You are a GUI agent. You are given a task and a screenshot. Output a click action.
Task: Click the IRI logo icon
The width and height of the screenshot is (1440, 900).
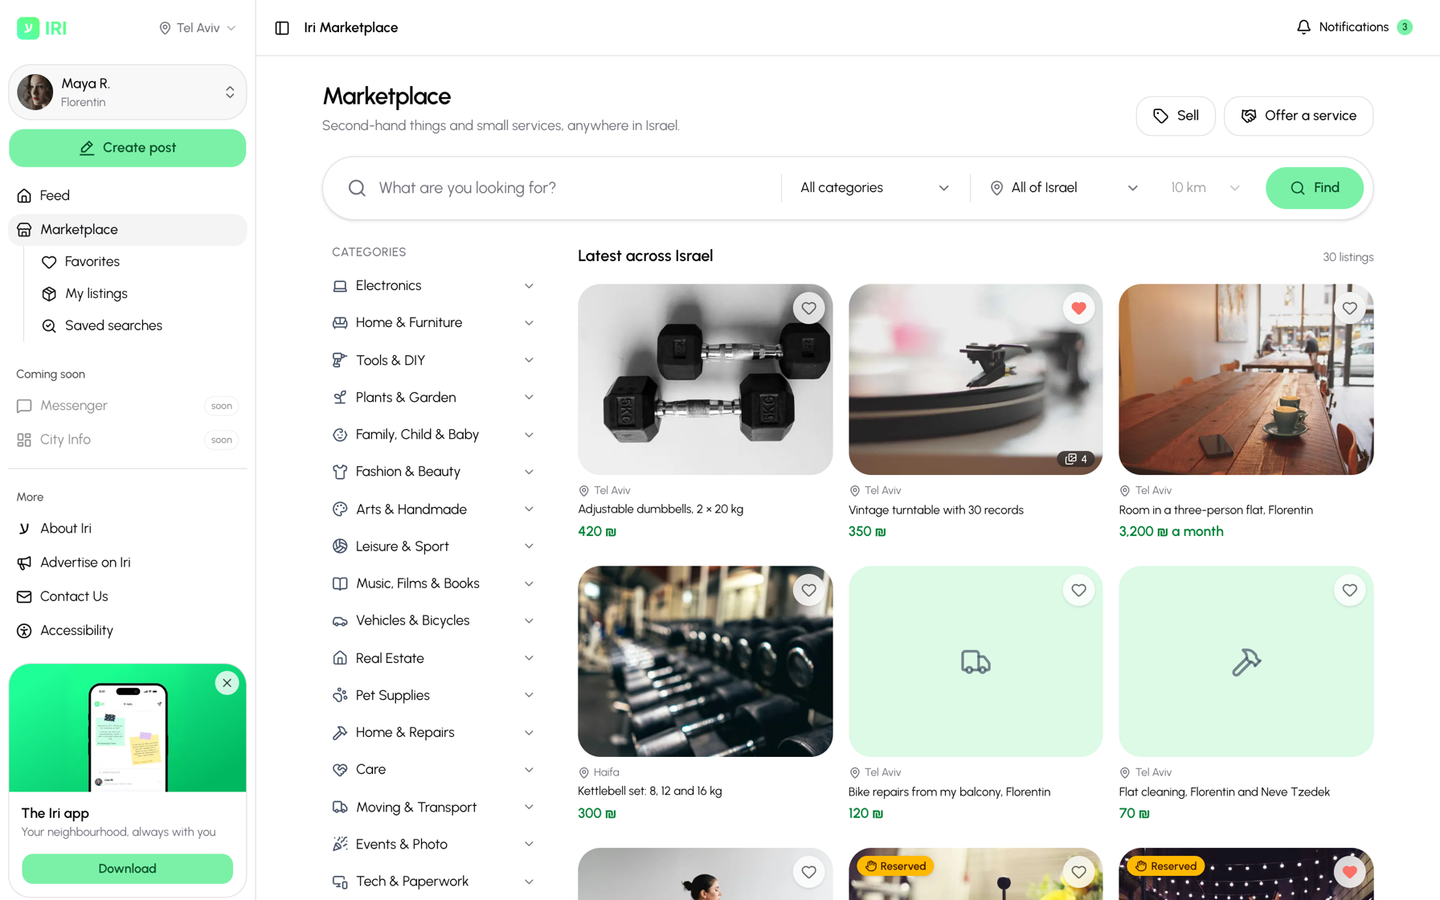tap(28, 28)
